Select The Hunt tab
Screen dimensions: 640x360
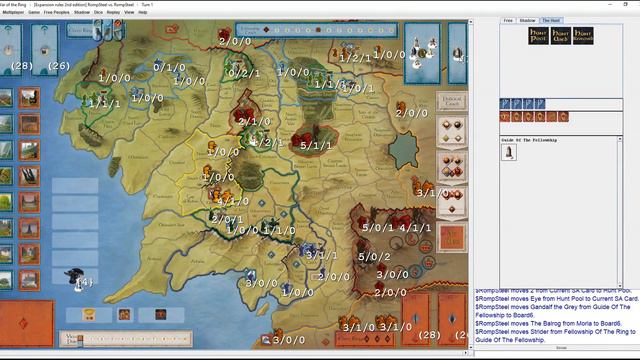551,20
